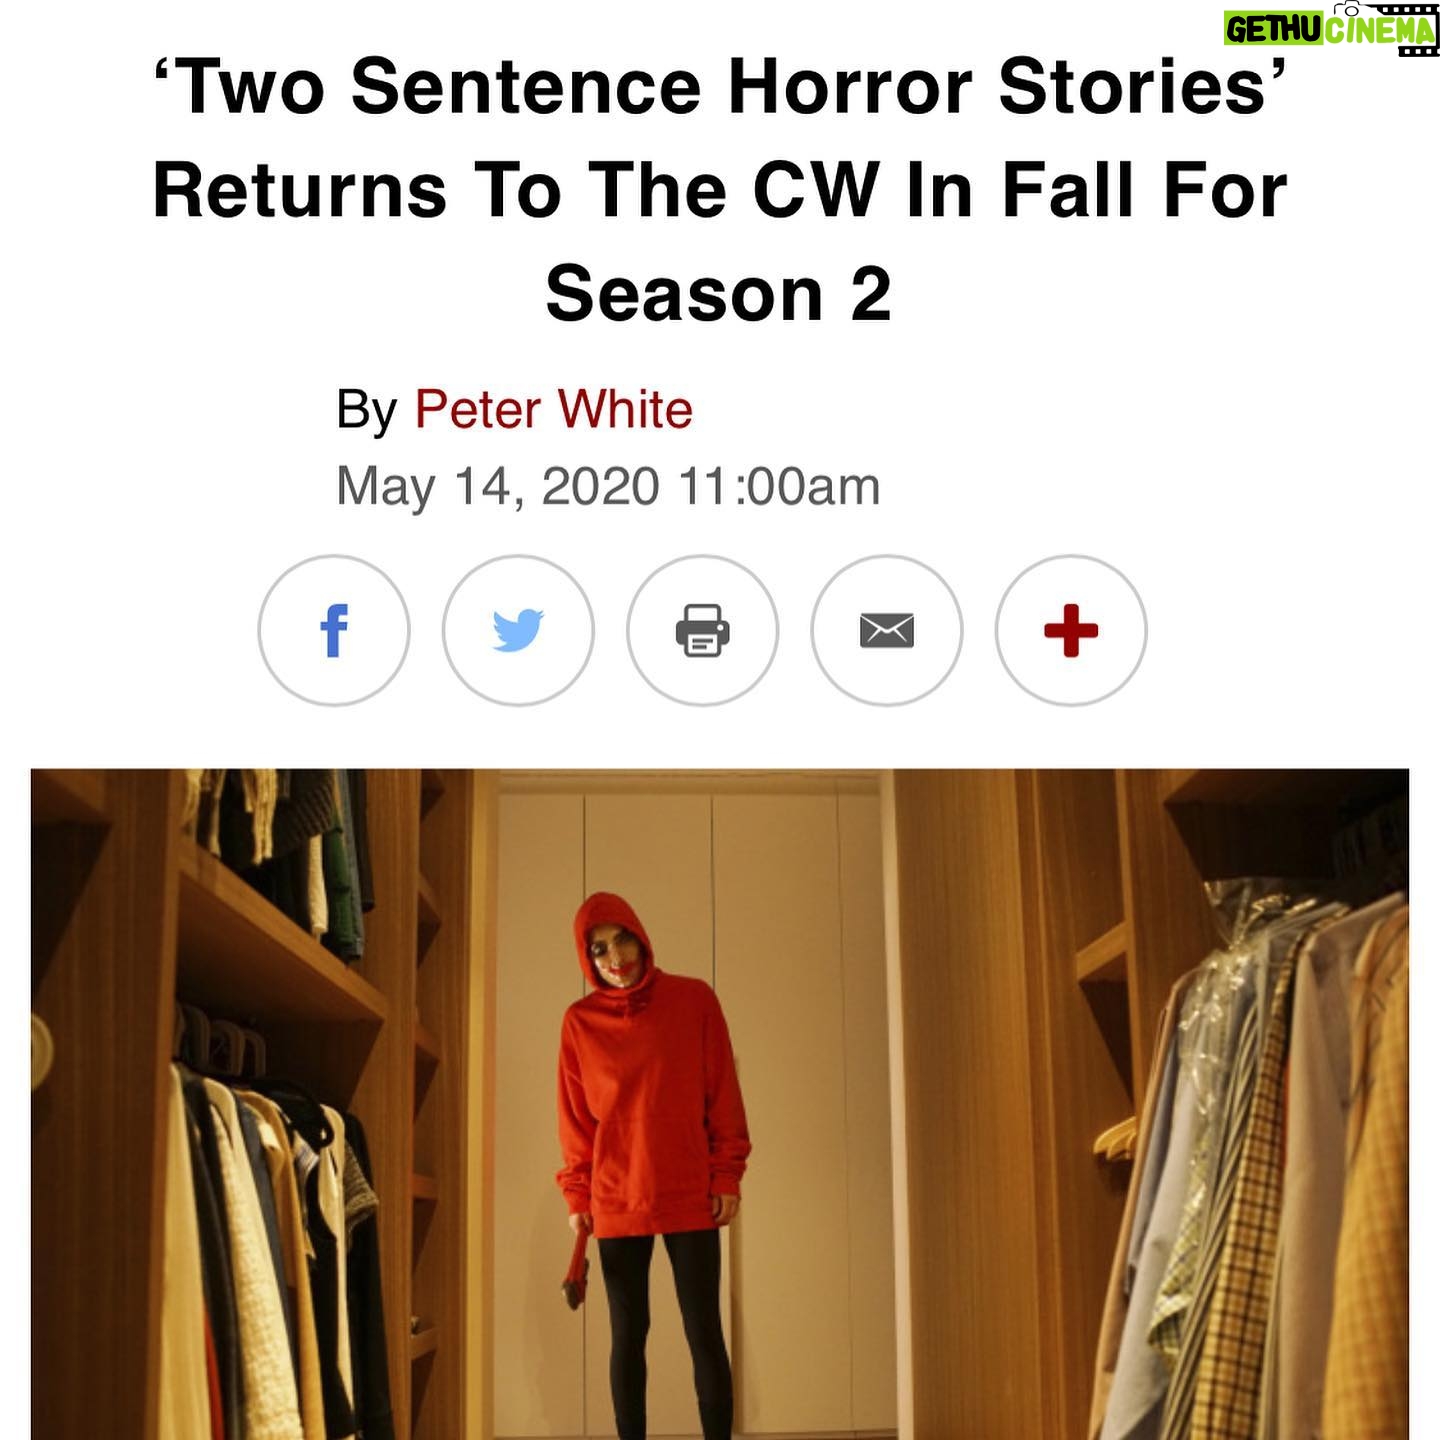Open Peter White author page
Image resolution: width=1440 pixels, height=1440 pixels.
(554, 409)
